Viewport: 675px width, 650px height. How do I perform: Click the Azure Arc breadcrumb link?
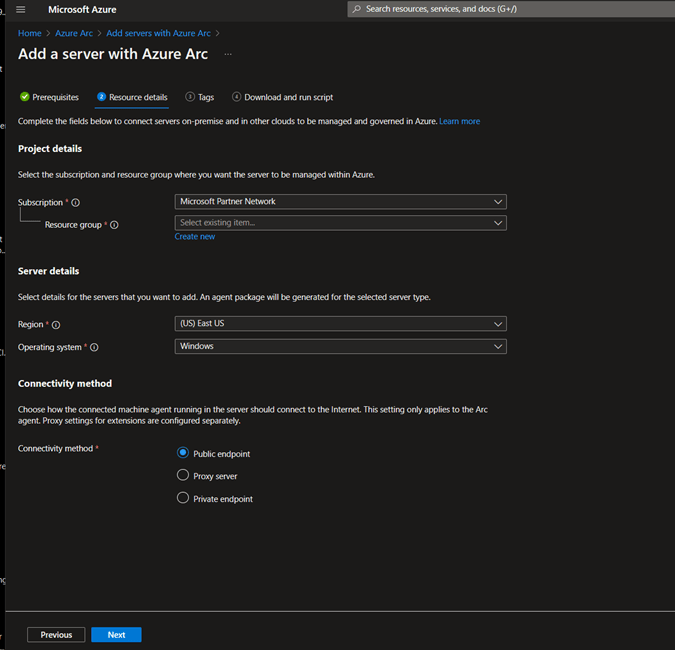click(74, 33)
